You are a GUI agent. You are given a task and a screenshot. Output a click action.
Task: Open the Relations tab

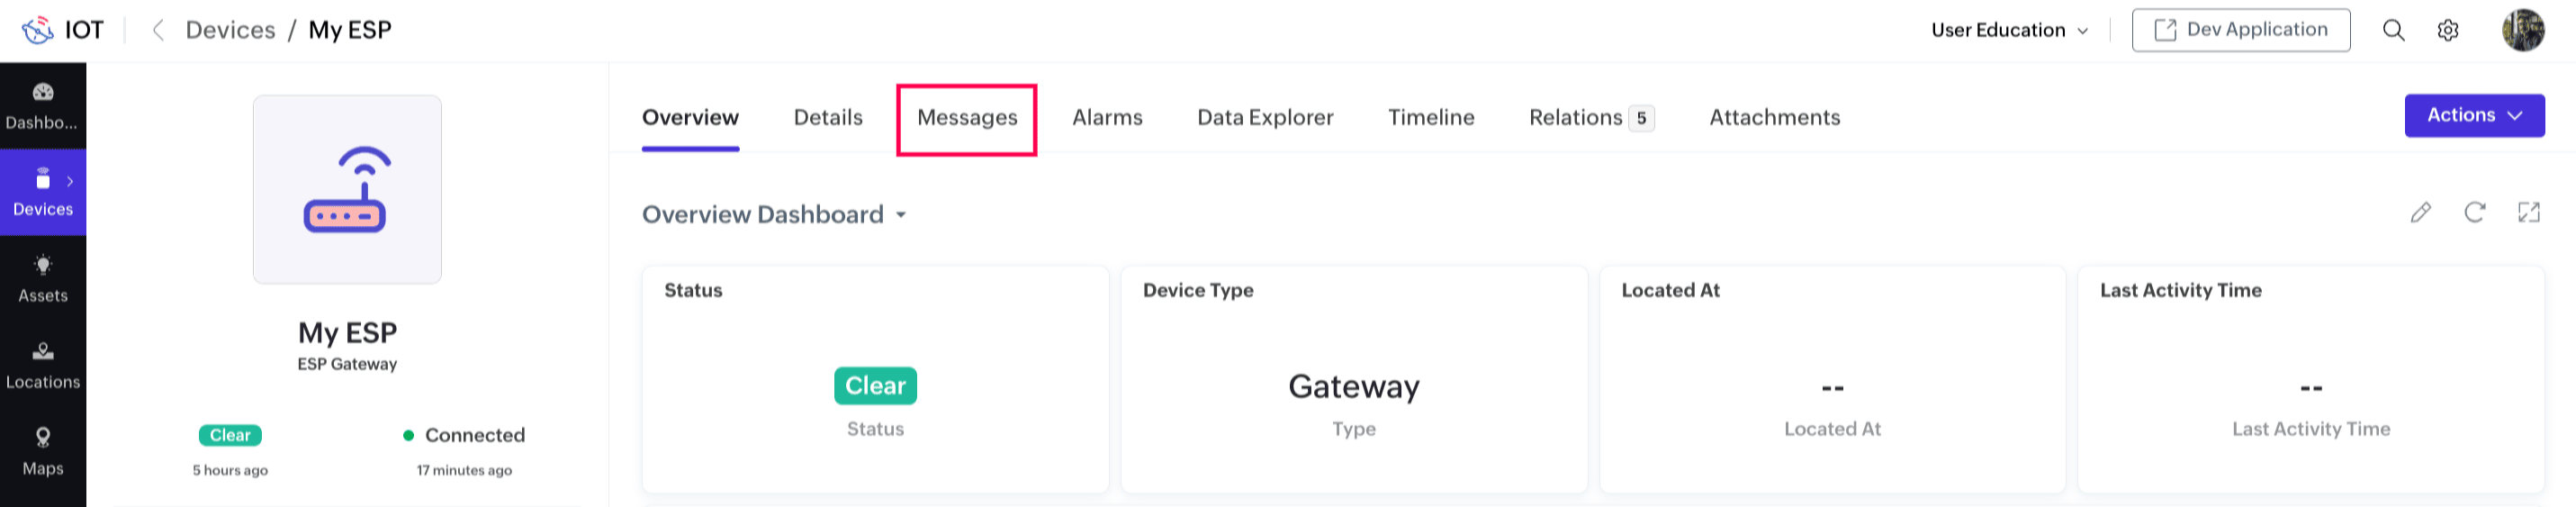(1590, 118)
